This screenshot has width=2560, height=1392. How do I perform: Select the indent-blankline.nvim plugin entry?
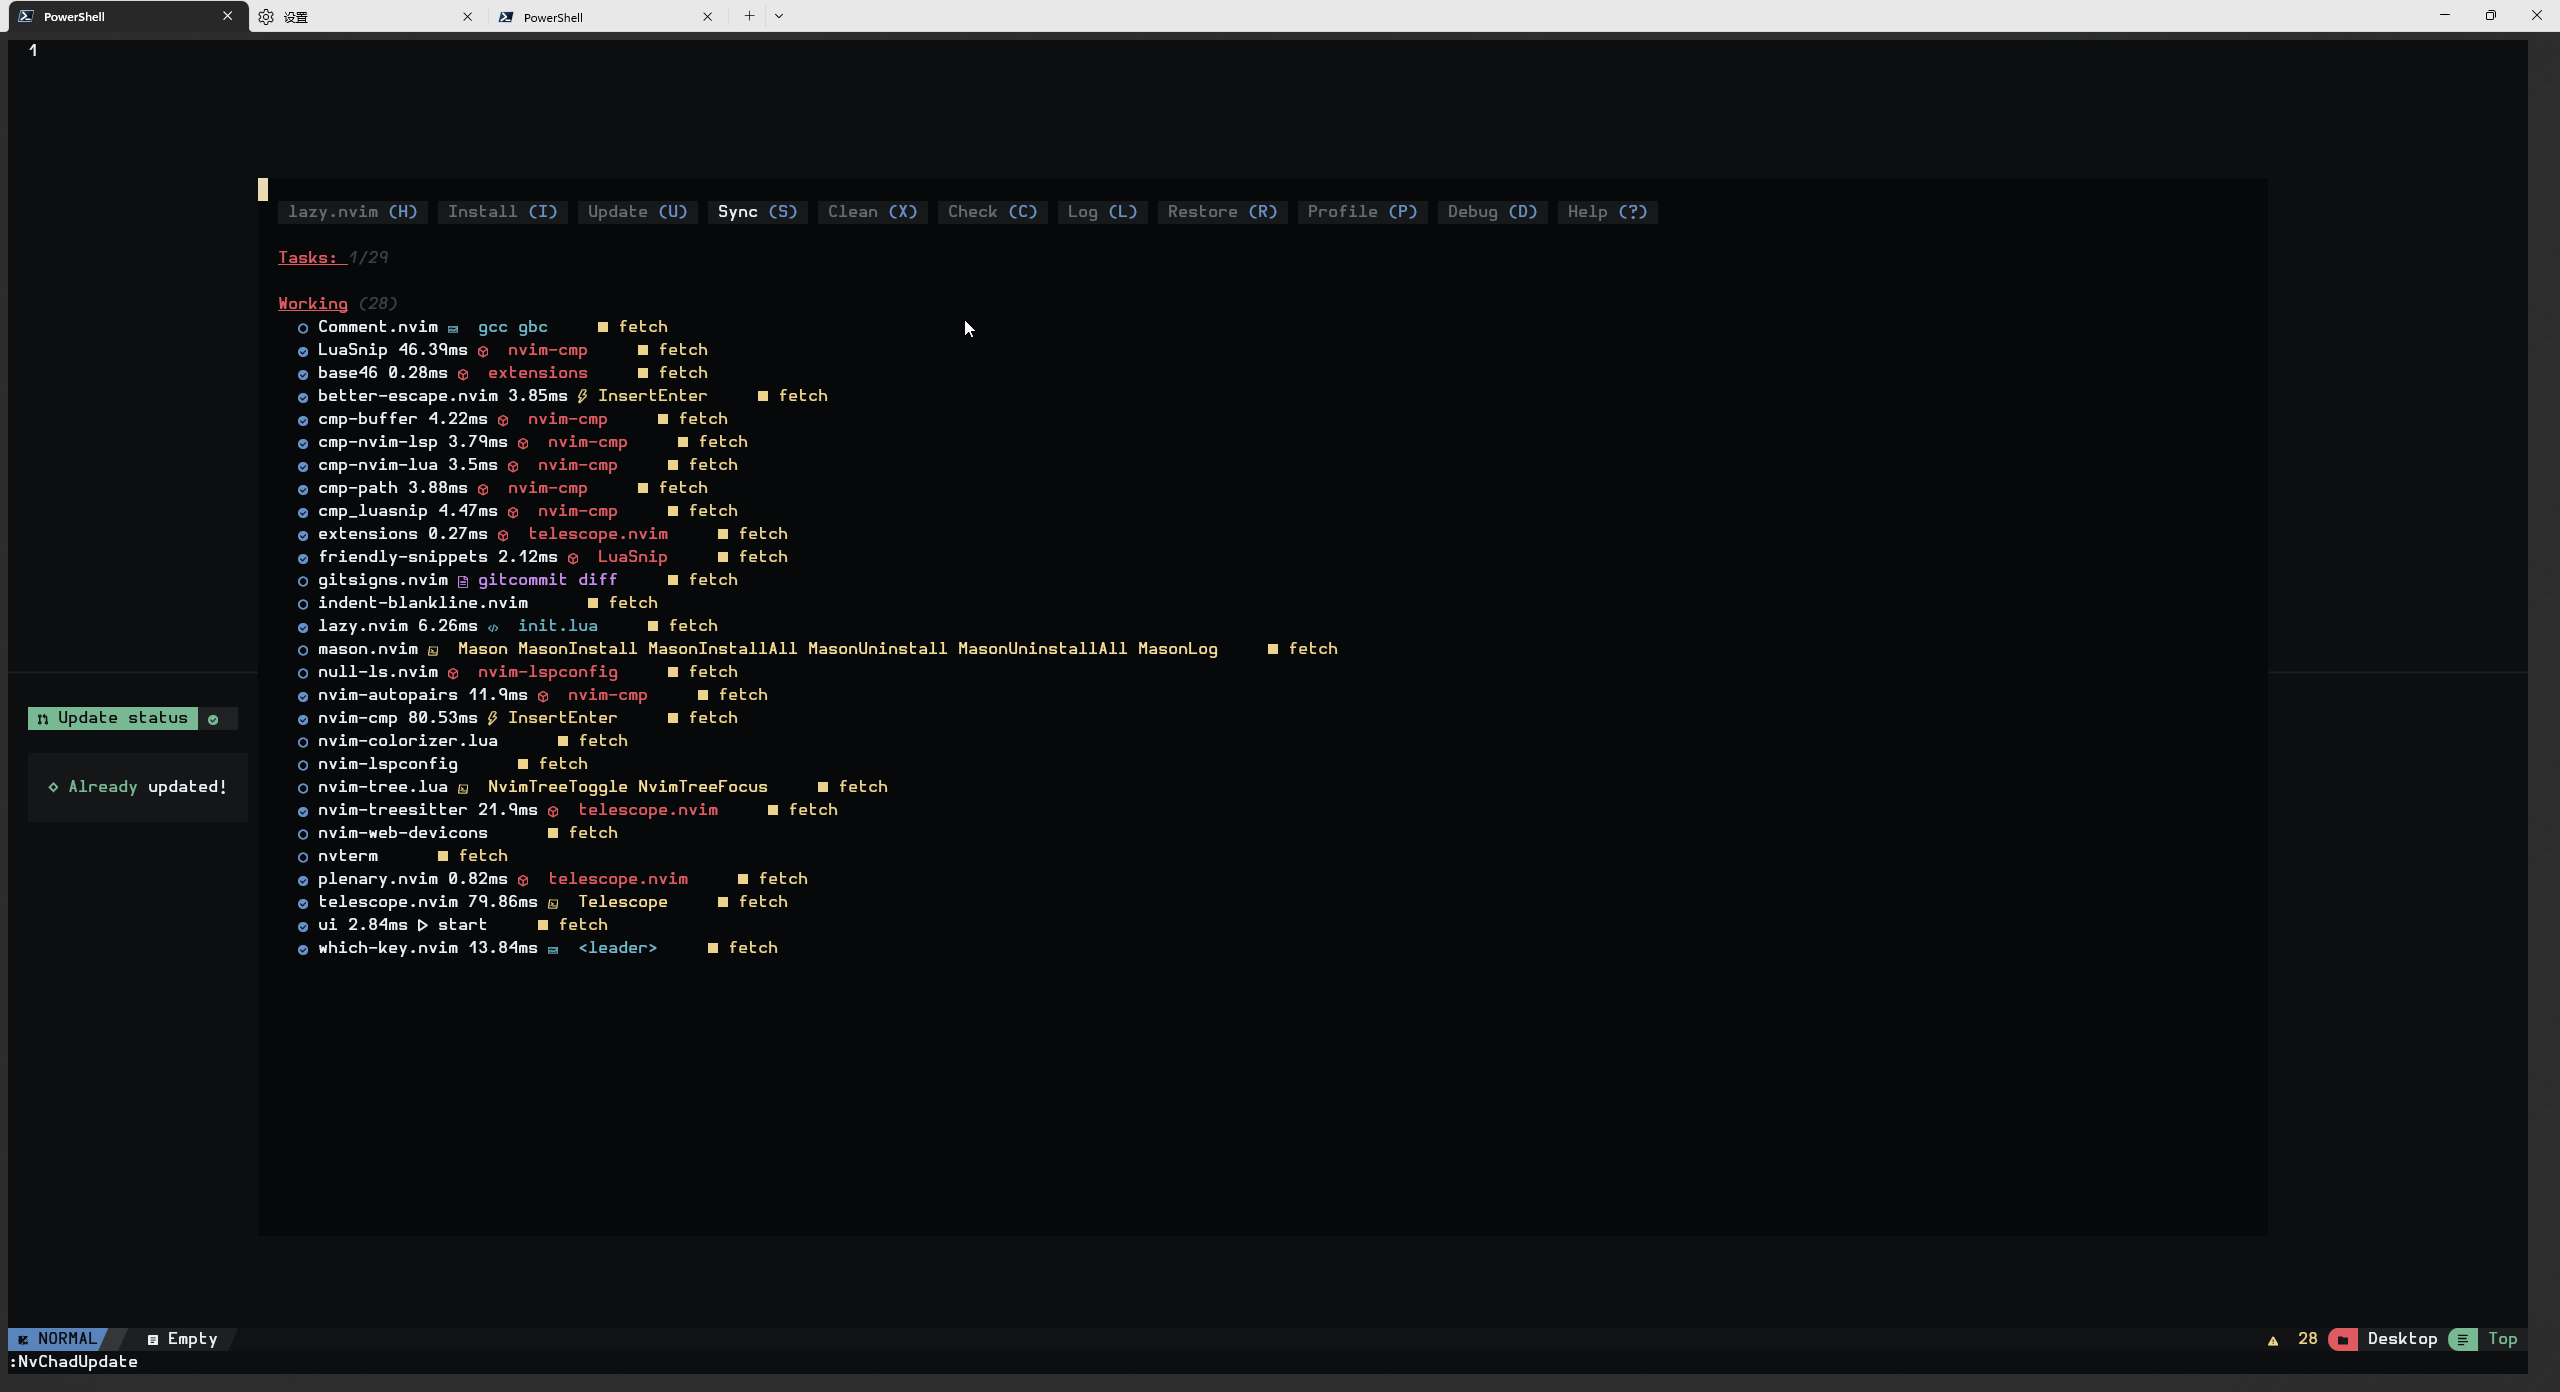coord(478,603)
